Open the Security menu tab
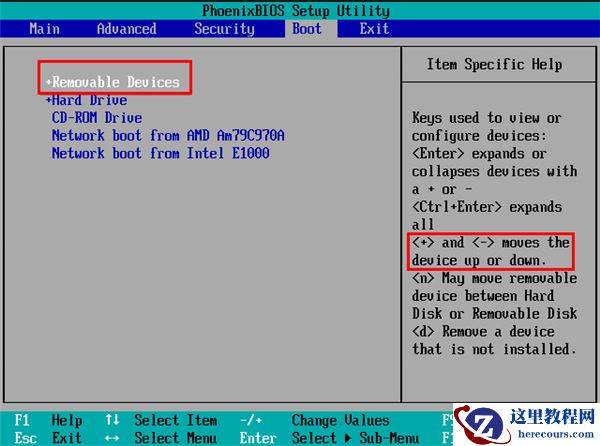The width and height of the screenshot is (600, 446). tap(224, 29)
